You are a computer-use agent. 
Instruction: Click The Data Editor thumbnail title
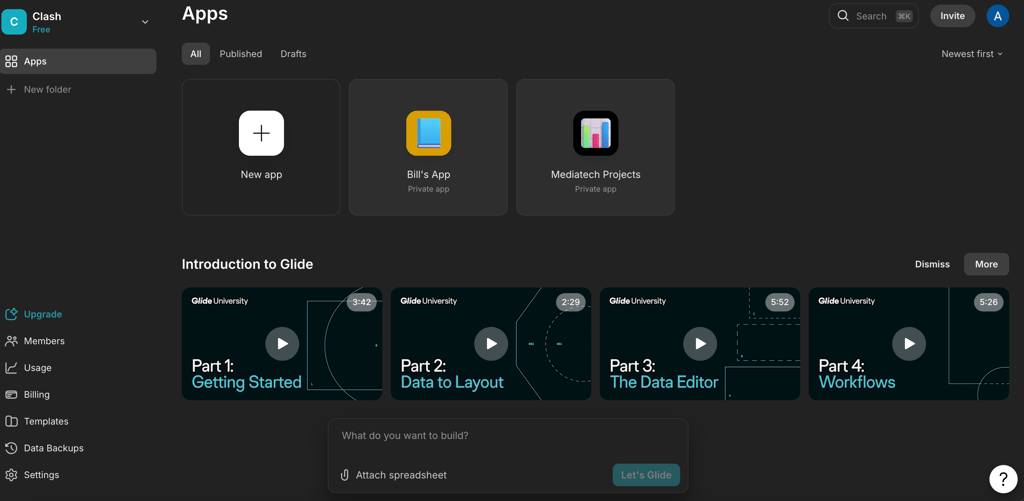(664, 383)
